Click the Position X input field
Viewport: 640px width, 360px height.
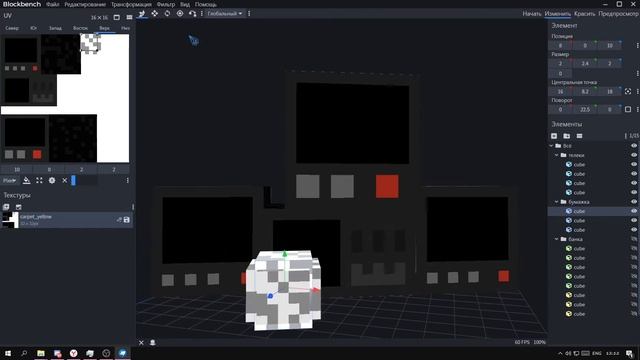coord(560,45)
